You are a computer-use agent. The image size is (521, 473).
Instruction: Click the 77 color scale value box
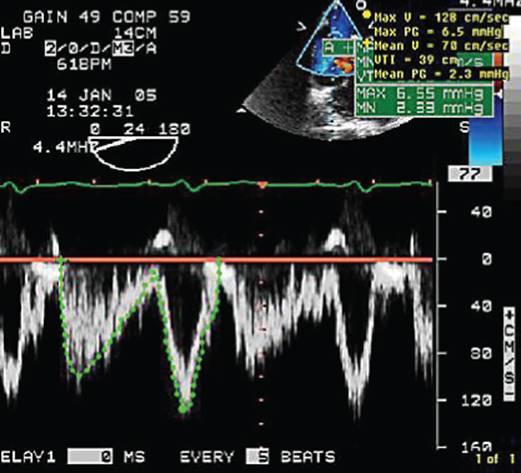[x=470, y=174]
